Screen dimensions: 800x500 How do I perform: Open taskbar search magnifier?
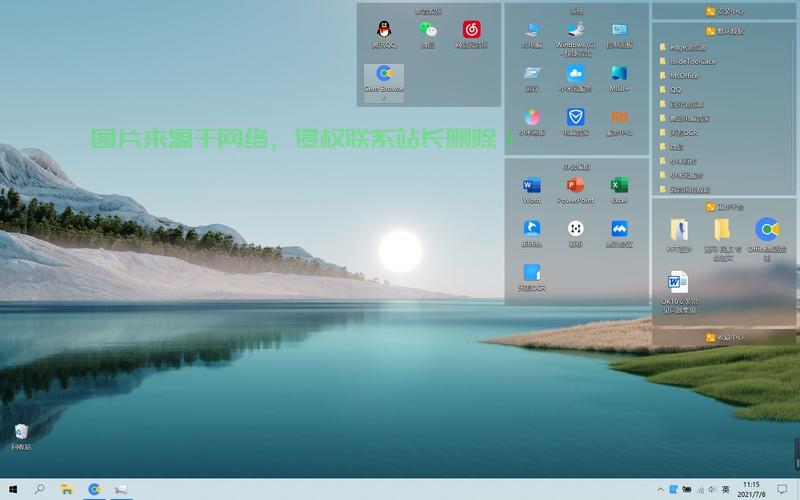tap(40, 489)
